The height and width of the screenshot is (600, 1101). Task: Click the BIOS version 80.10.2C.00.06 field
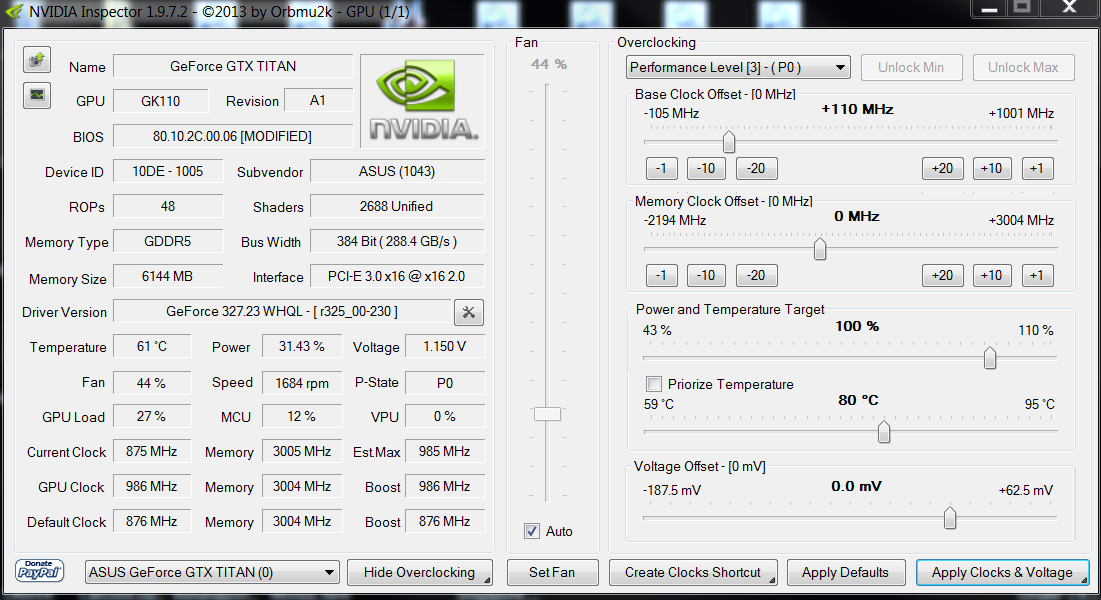coord(233,136)
